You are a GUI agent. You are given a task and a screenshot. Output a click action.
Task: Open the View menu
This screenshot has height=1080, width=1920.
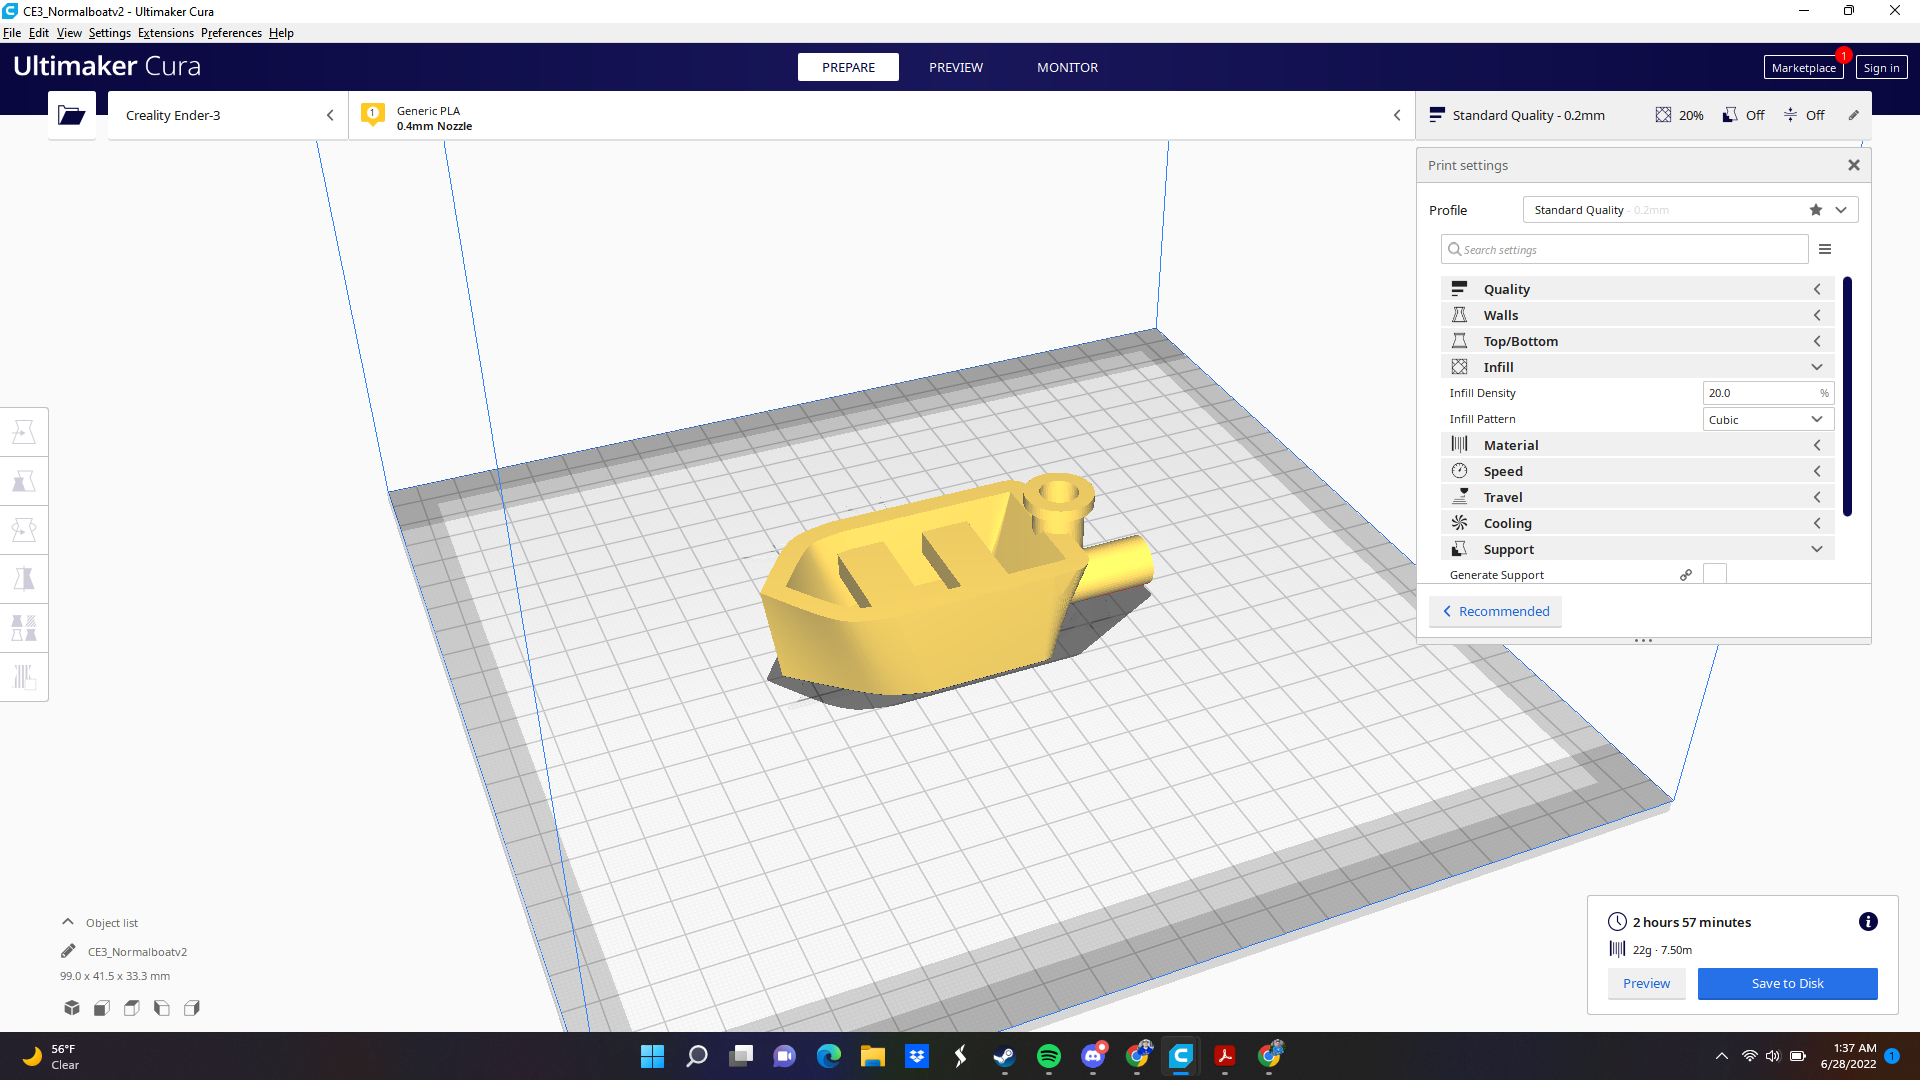click(69, 33)
